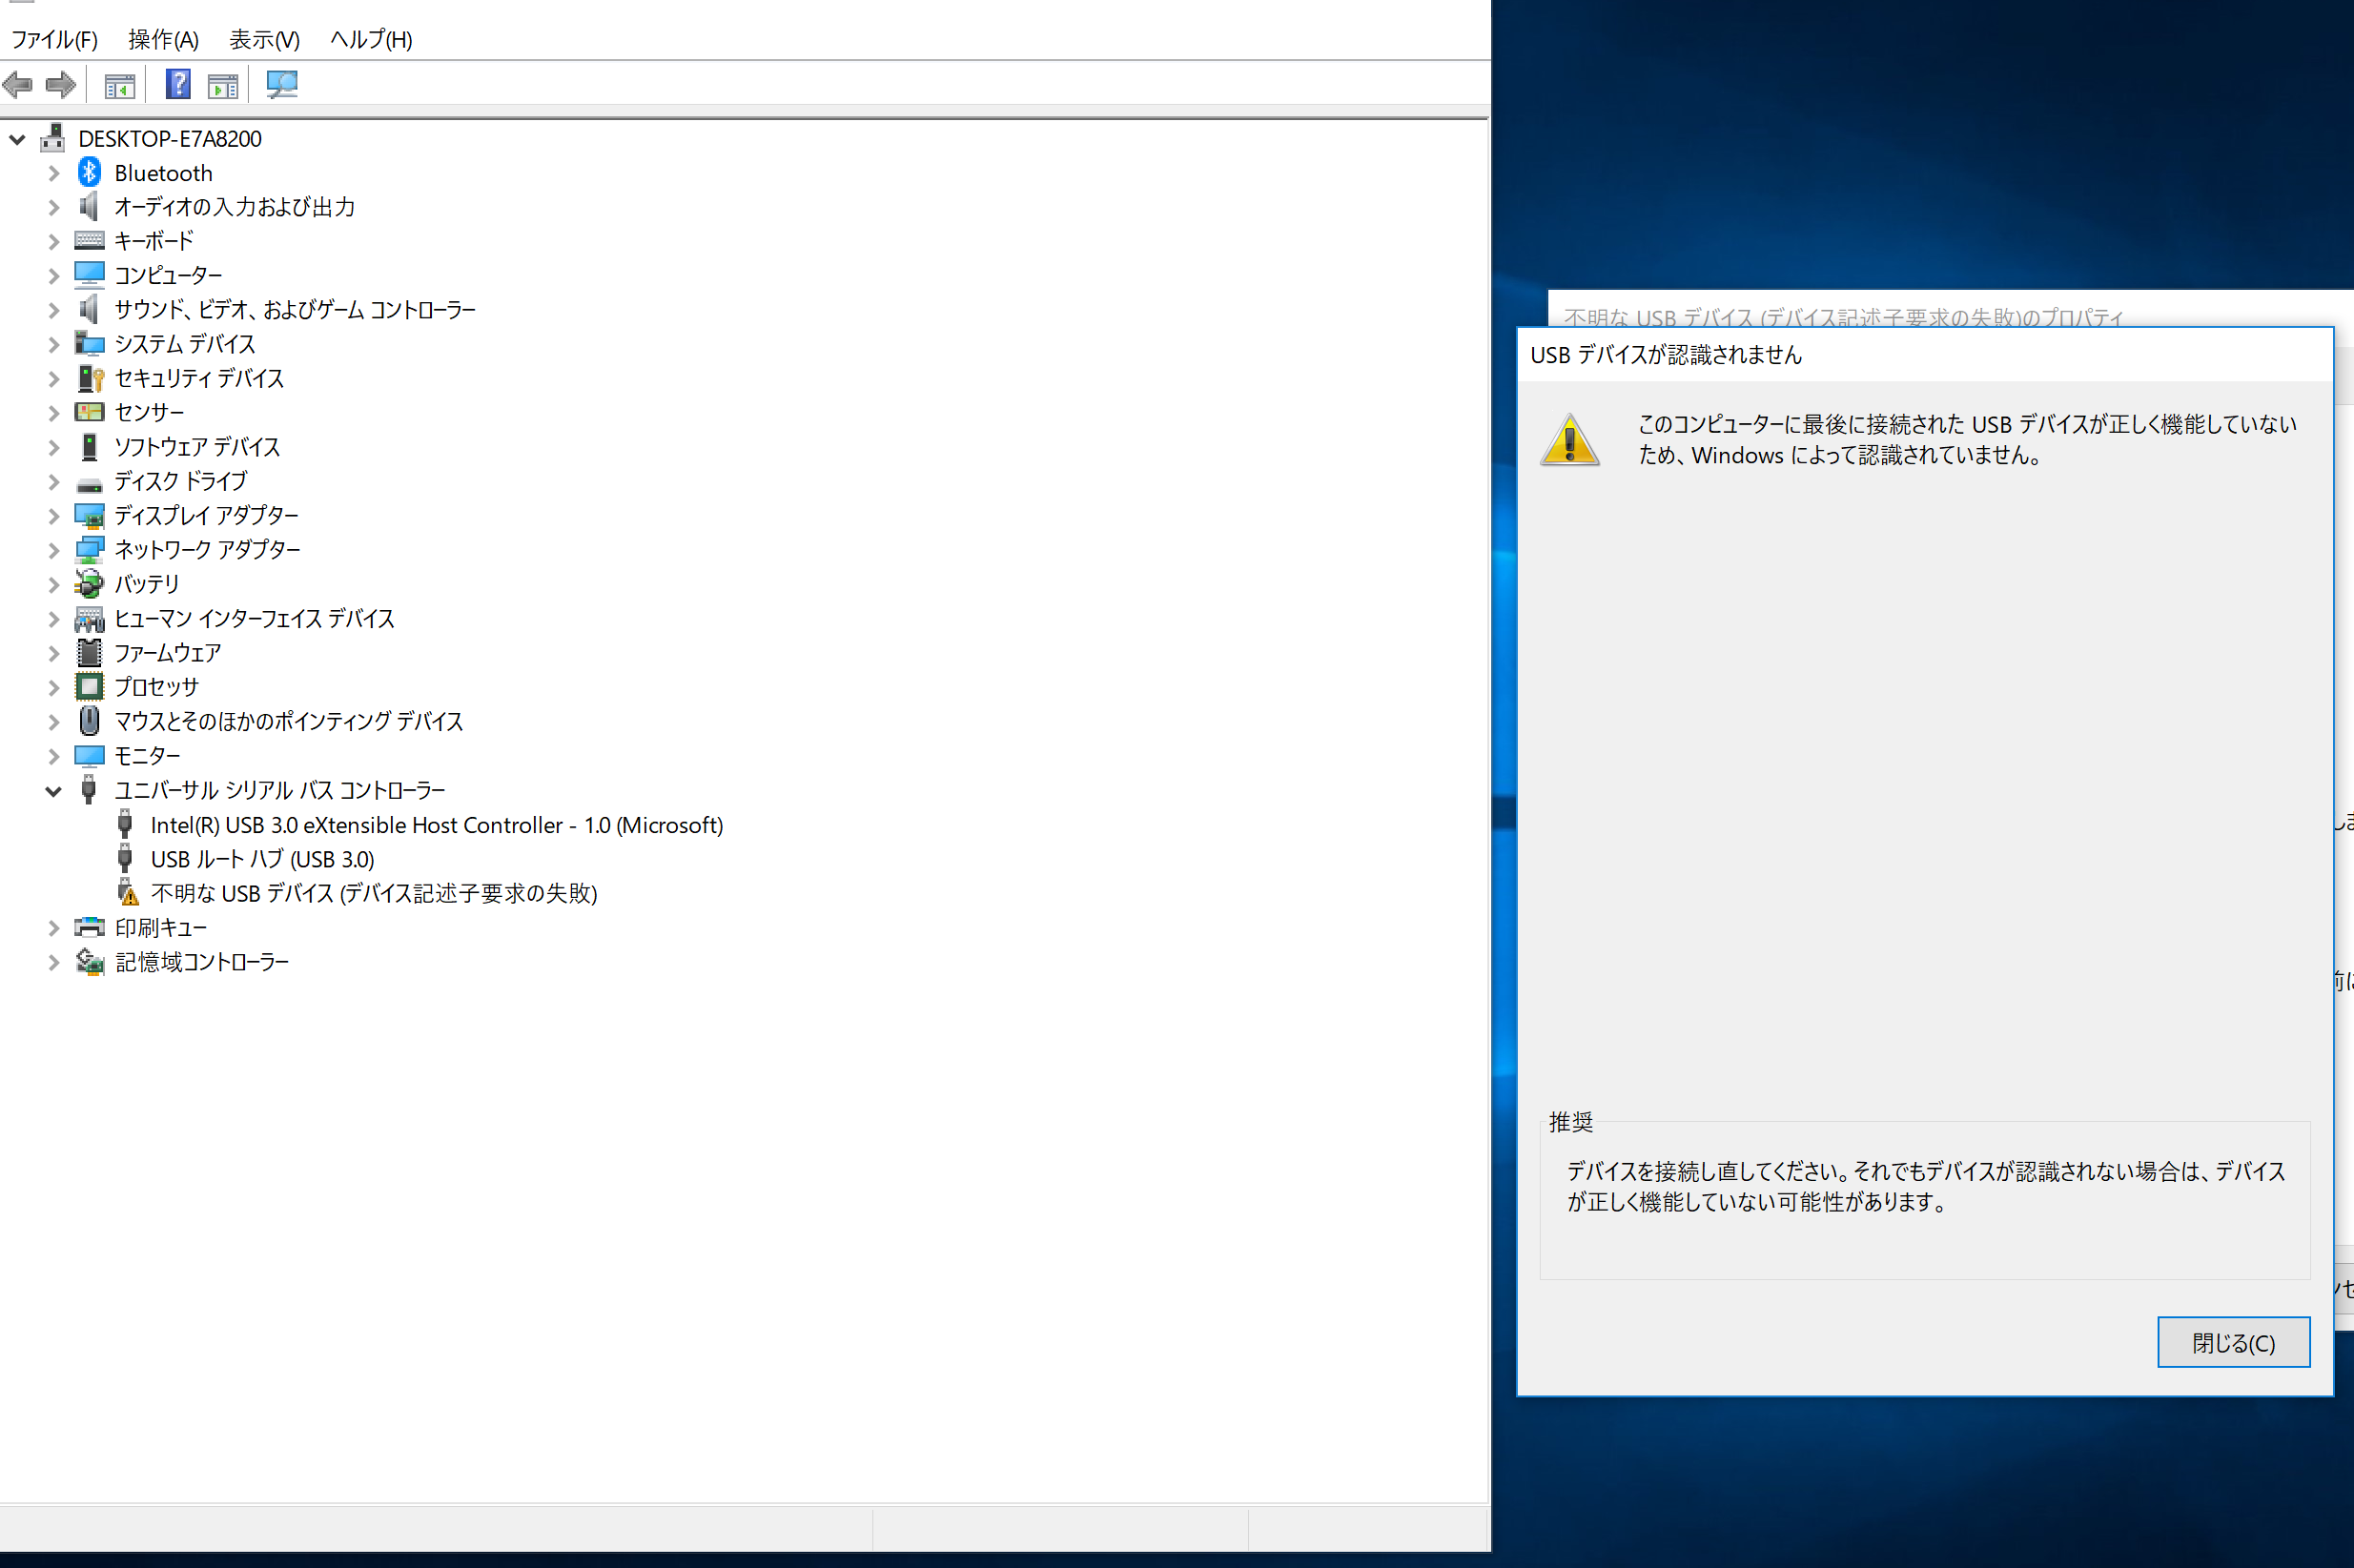Select USB ルート ハブ USB 3.0 entry
Viewport: 2354px width, 1568px height.
point(261,858)
